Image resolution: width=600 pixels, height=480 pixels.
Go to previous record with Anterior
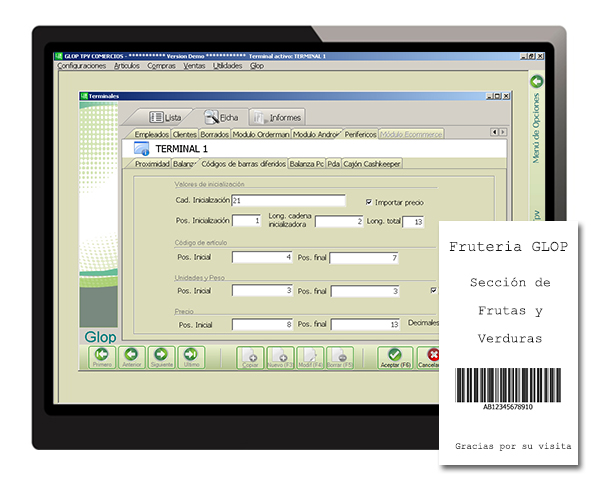pos(132,358)
